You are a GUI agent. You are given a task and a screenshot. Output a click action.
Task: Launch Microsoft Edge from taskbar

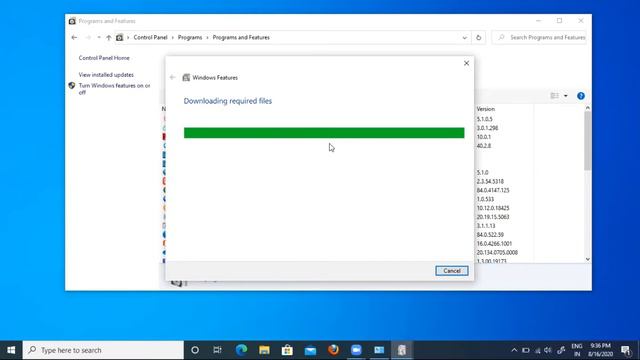click(241, 350)
